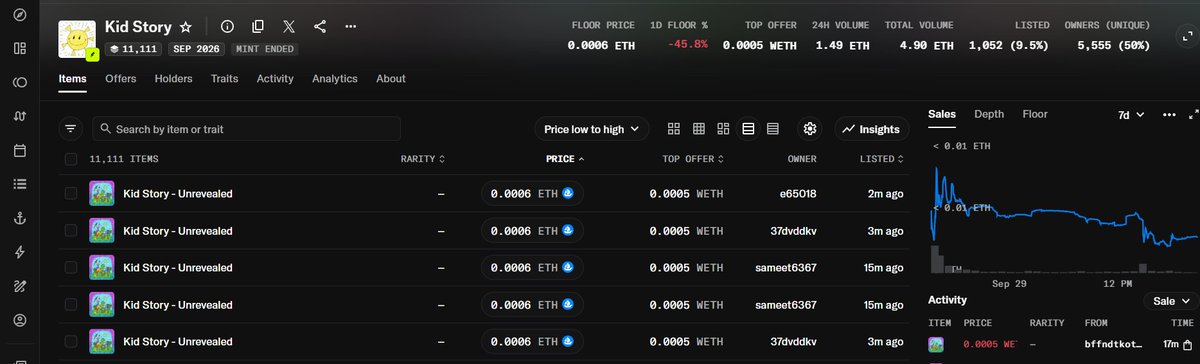Favorite Kid Story with the star icon
This screenshot has width=1200, height=364.
[x=186, y=27]
